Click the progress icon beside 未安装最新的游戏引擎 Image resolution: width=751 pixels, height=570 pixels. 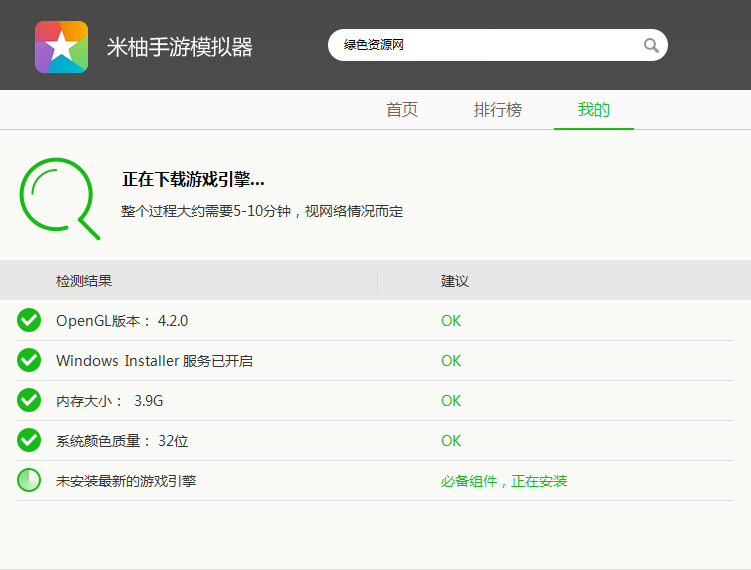tap(29, 480)
